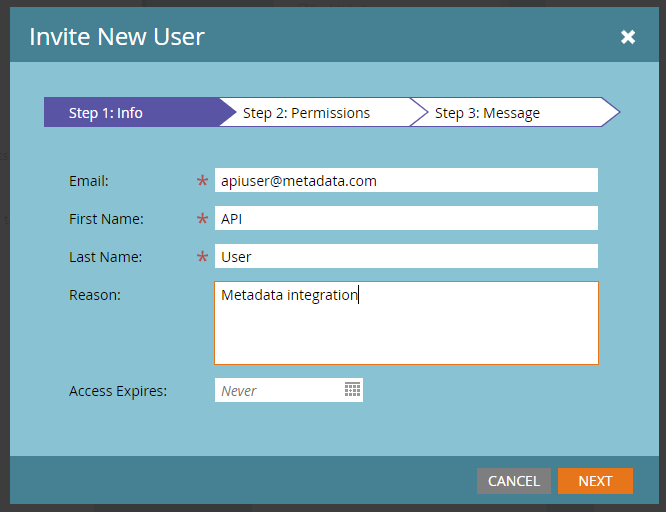666x512 pixels.
Task: Select the Last Name text box
Action: click(405, 256)
